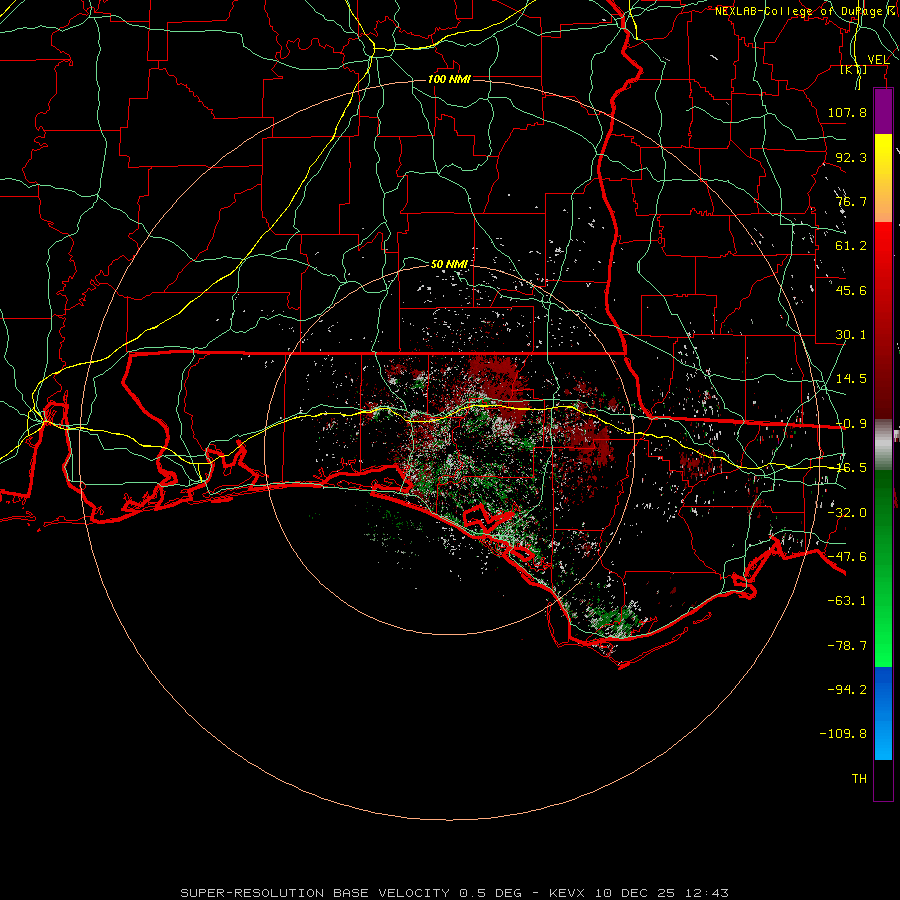This screenshot has height=900, width=900.
Task: Select the 92.3 value on velocity scale
Action: [851, 157]
